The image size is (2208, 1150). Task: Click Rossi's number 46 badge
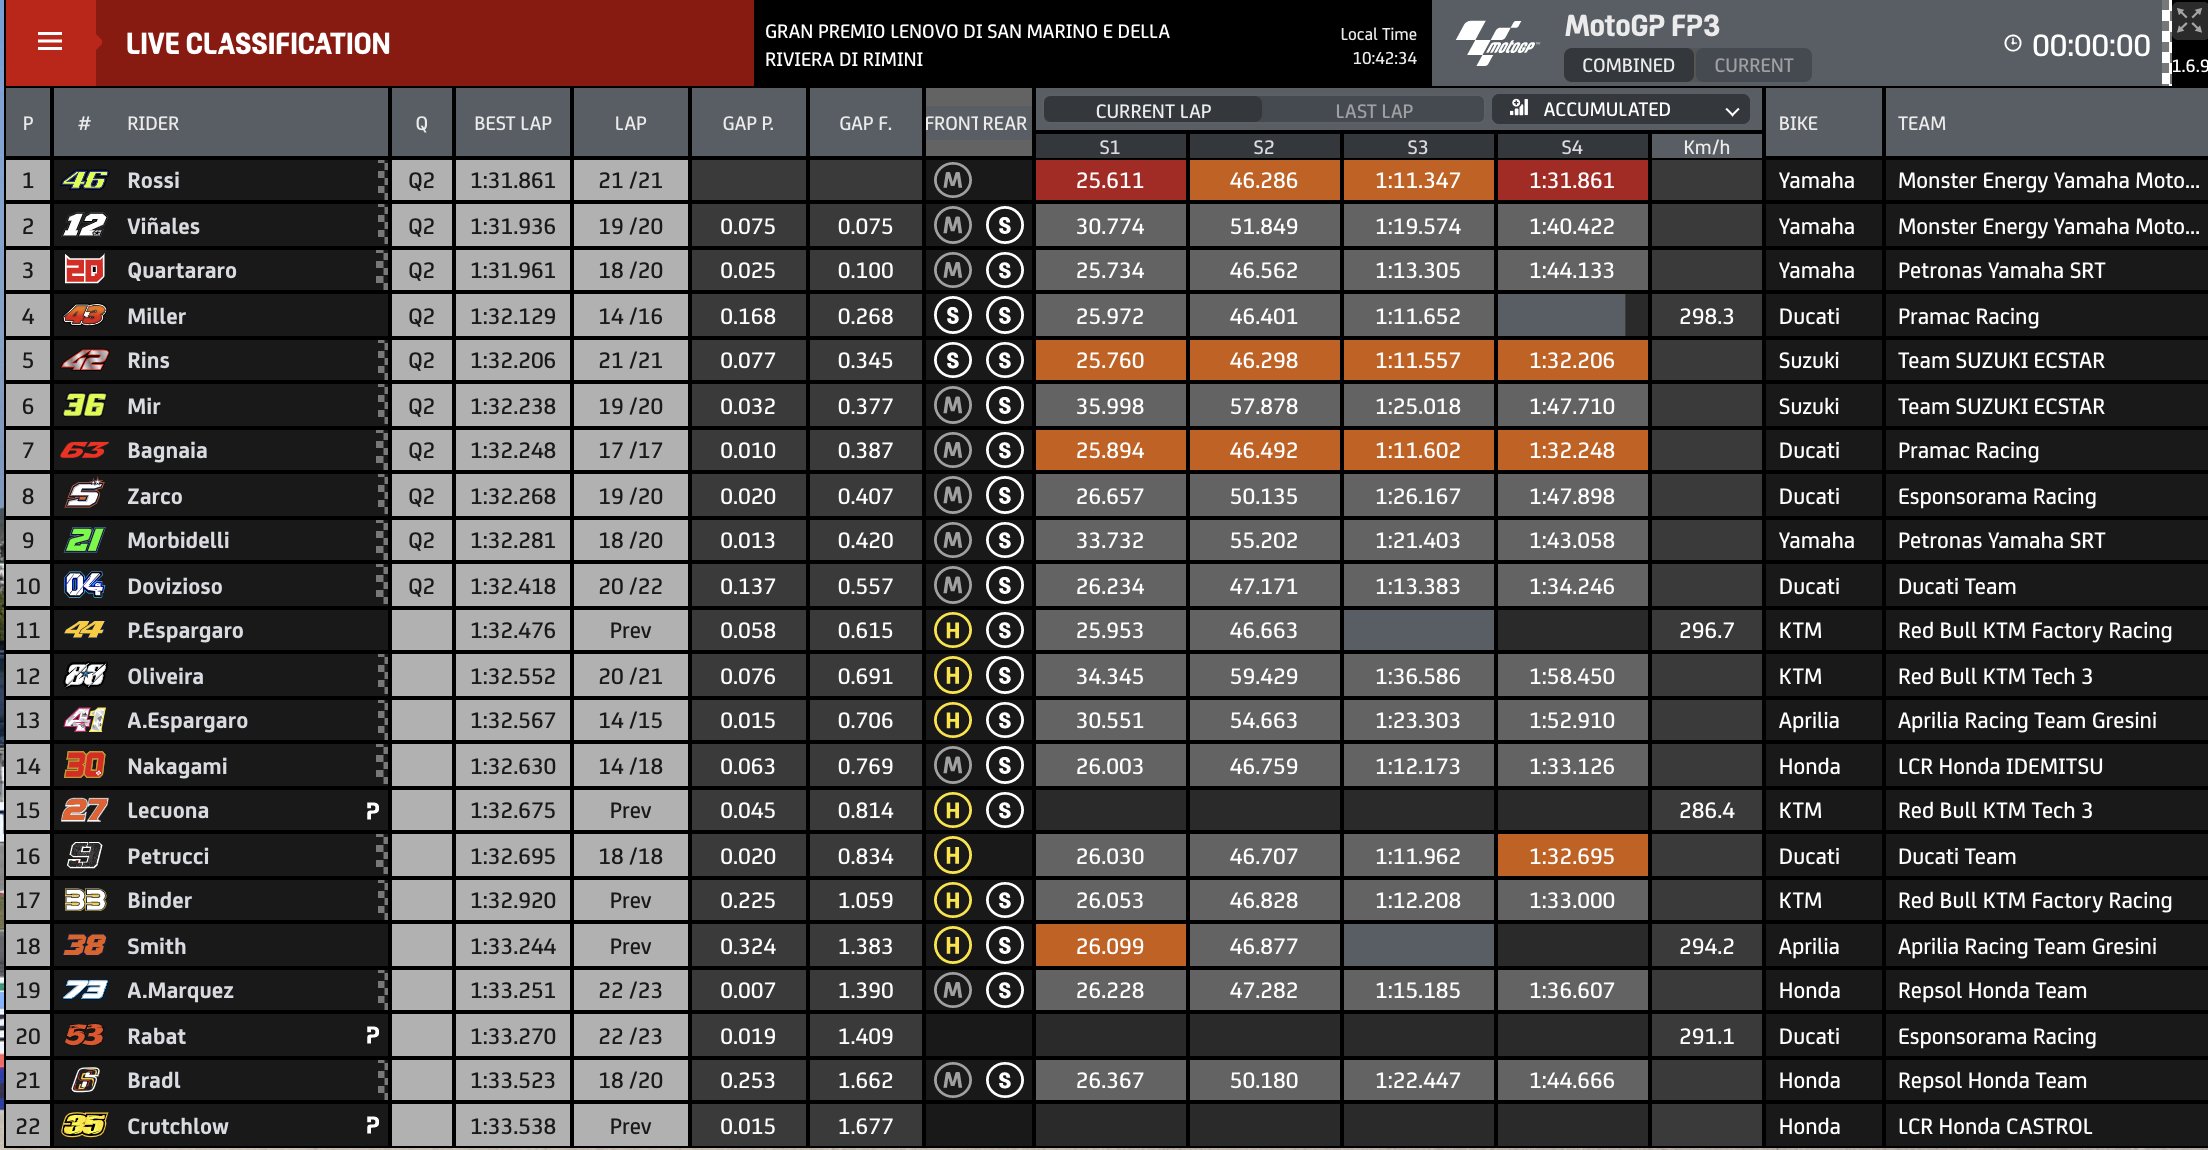(x=85, y=180)
